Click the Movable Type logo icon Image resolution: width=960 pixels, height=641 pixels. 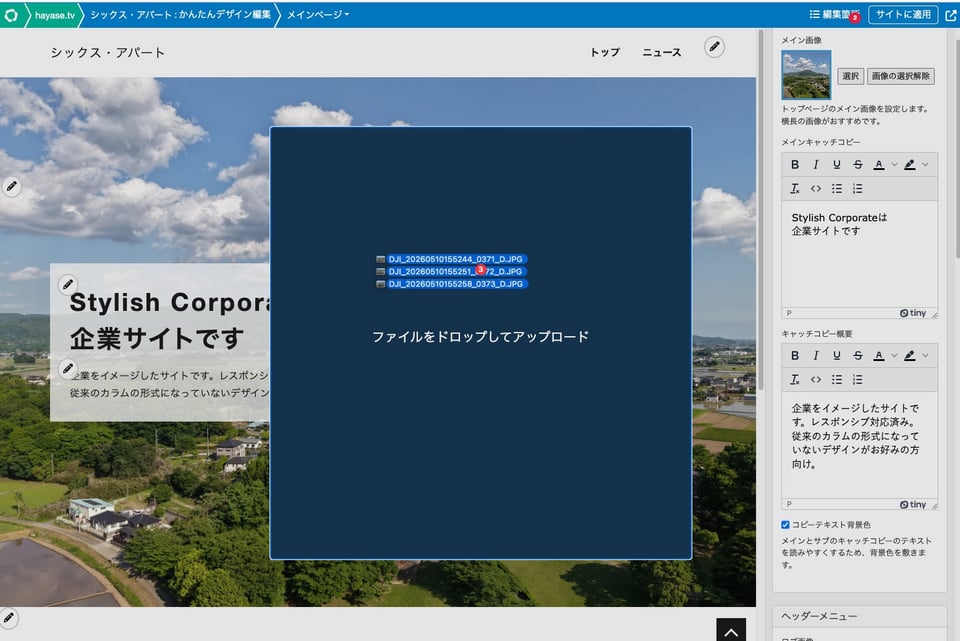(11, 15)
